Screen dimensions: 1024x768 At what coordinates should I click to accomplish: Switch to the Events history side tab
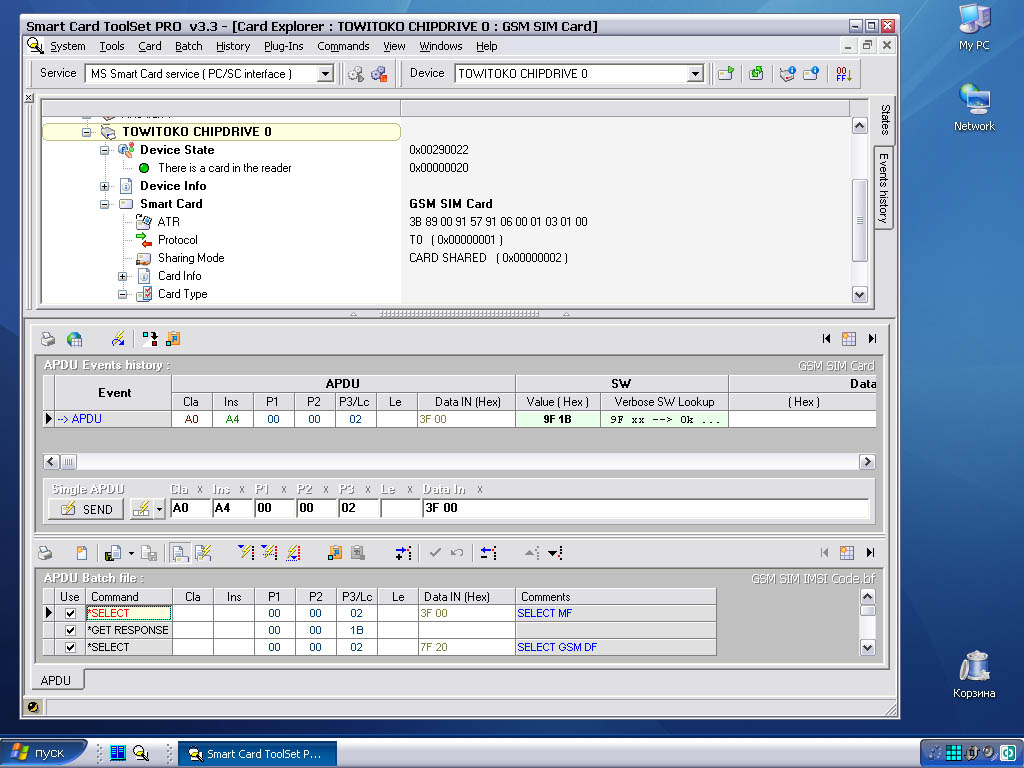[884, 187]
